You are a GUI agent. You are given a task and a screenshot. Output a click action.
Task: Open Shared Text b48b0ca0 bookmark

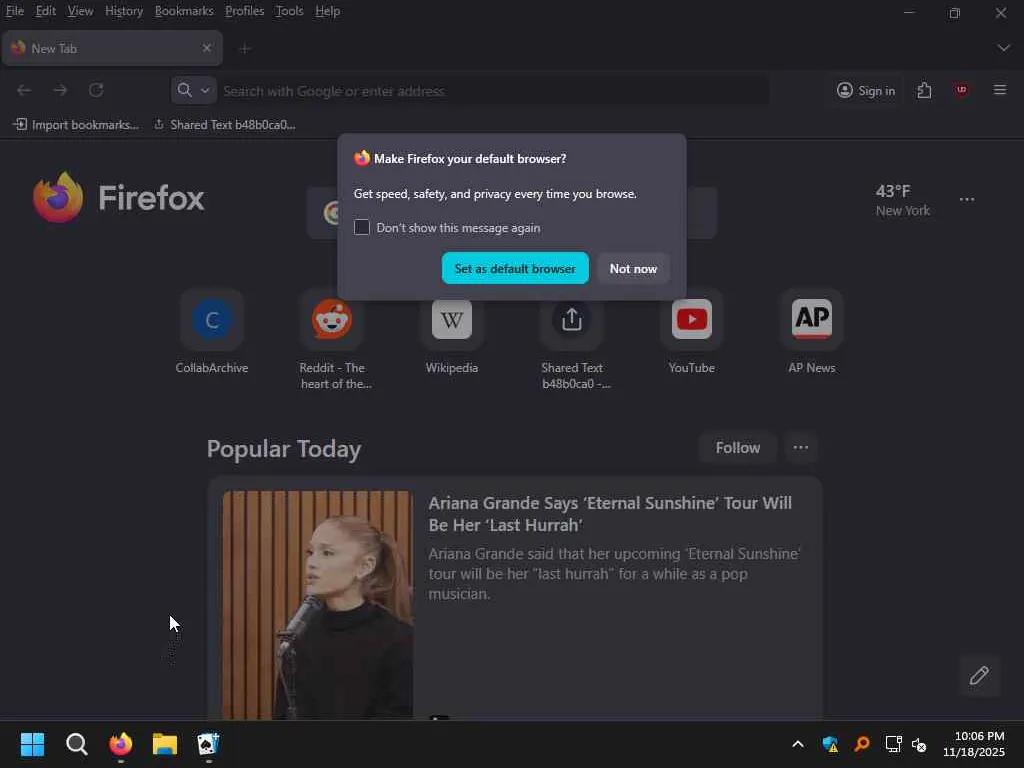225,125
